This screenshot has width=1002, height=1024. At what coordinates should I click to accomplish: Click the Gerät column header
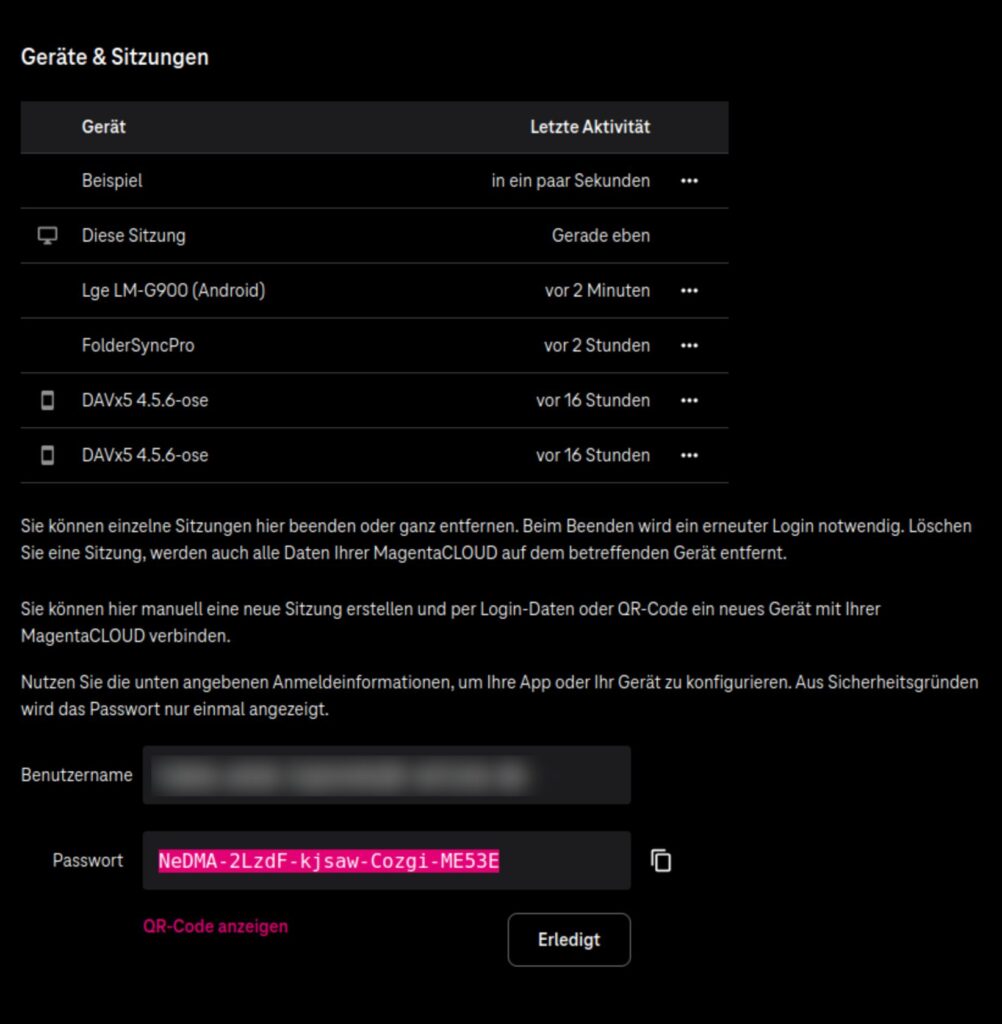(x=104, y=127)
